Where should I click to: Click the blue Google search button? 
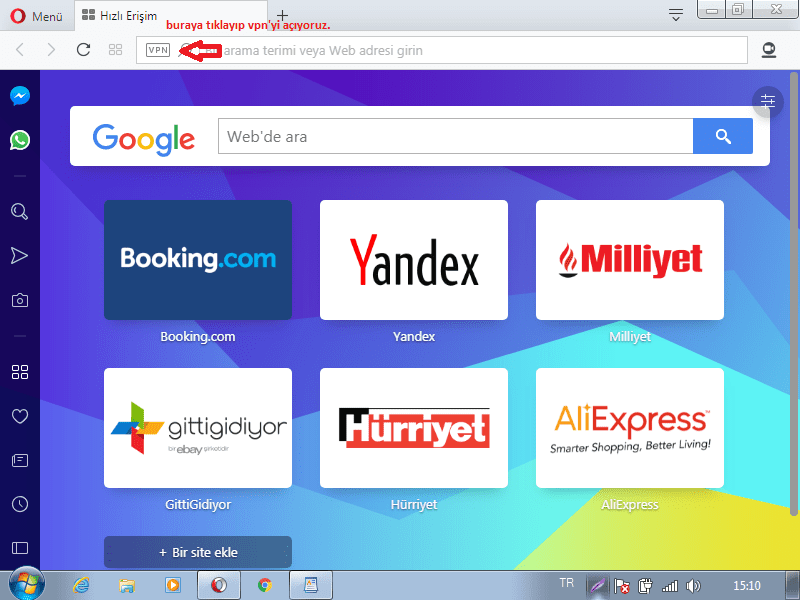click(x=722, y=136)
